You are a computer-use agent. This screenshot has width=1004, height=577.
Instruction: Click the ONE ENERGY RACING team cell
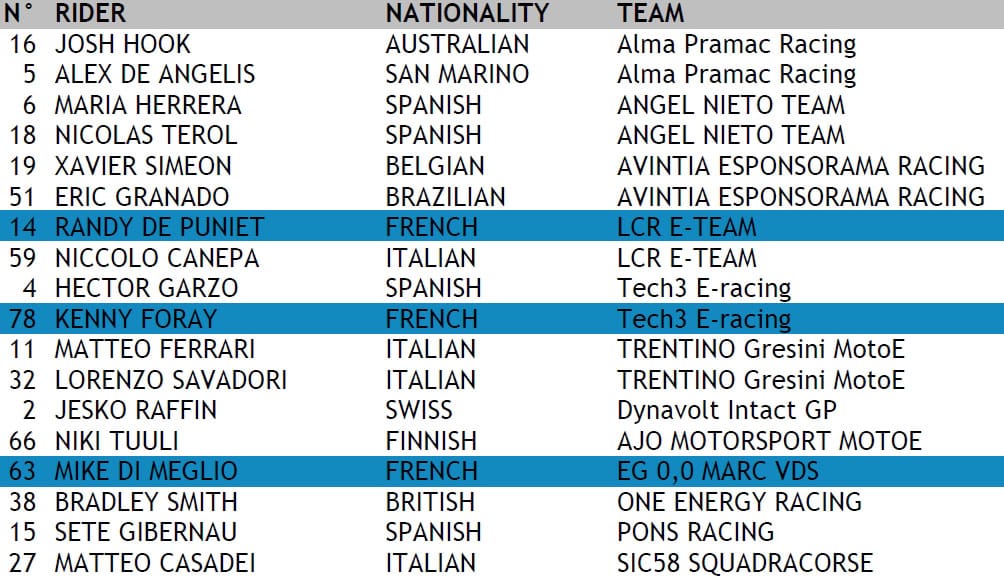[739, 502]
